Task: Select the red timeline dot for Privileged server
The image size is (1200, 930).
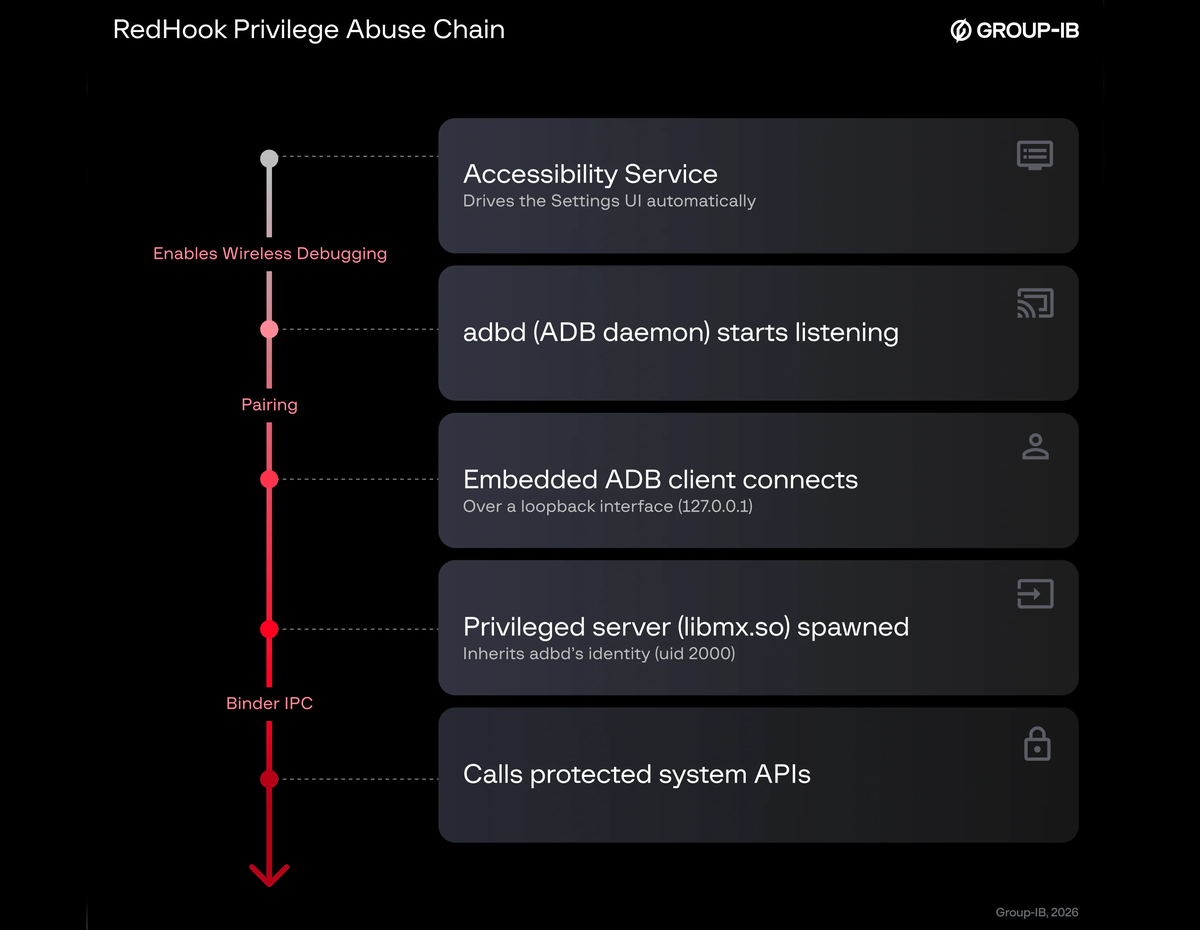Action: (269, 629)
